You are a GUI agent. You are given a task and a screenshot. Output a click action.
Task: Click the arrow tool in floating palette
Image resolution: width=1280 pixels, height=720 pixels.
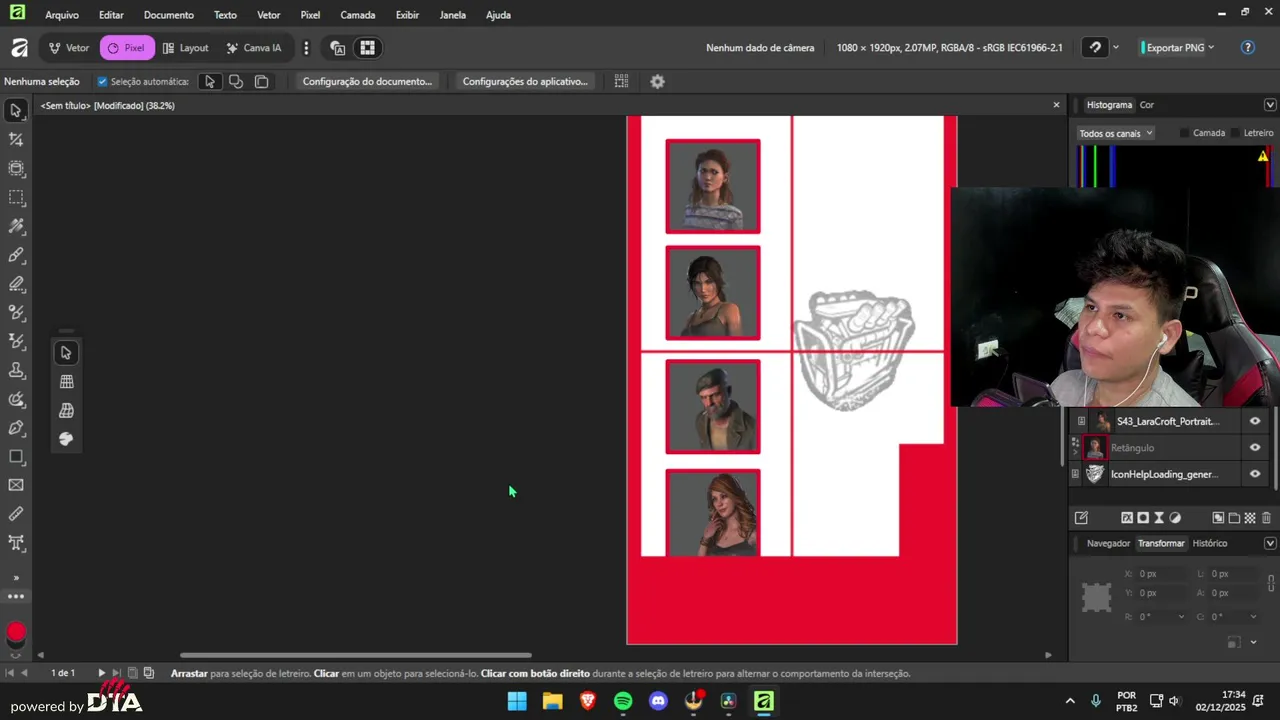[x=66, y=353]
